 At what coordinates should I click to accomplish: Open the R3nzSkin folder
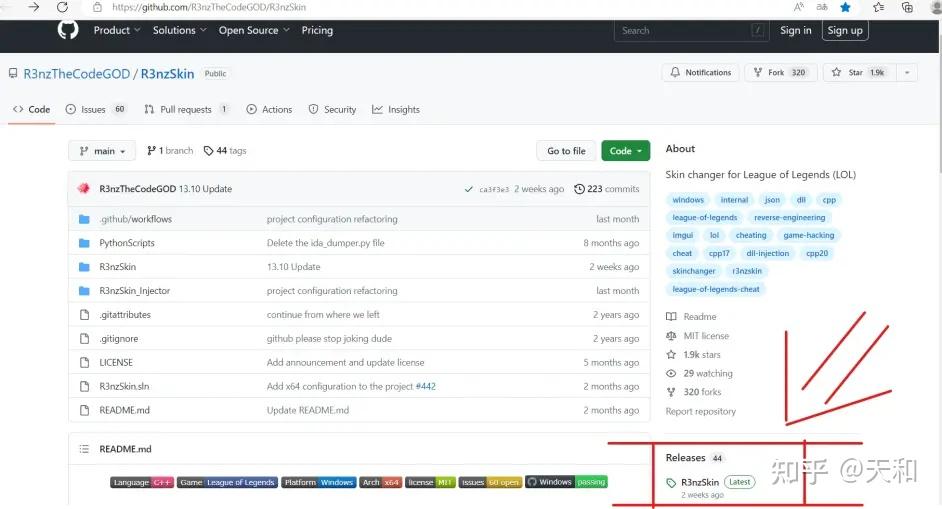coord(118,267)
